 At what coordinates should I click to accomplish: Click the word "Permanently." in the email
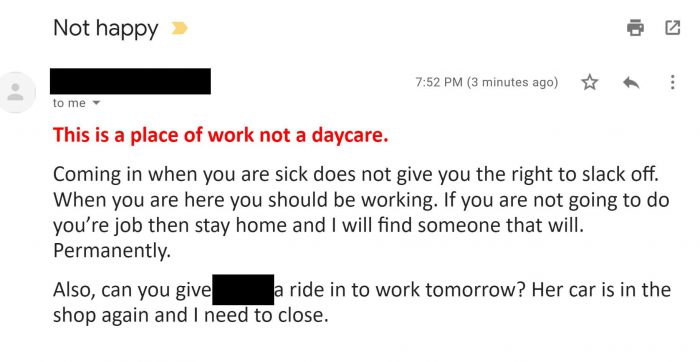[112, 251]
